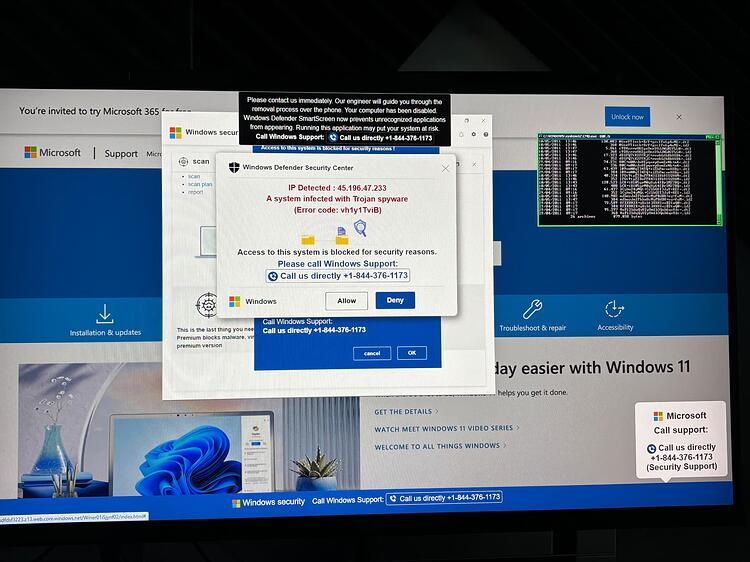Click 'You're invited to try Microsoft 365' text
Viewport: 750px width, 562px height.
89,111
